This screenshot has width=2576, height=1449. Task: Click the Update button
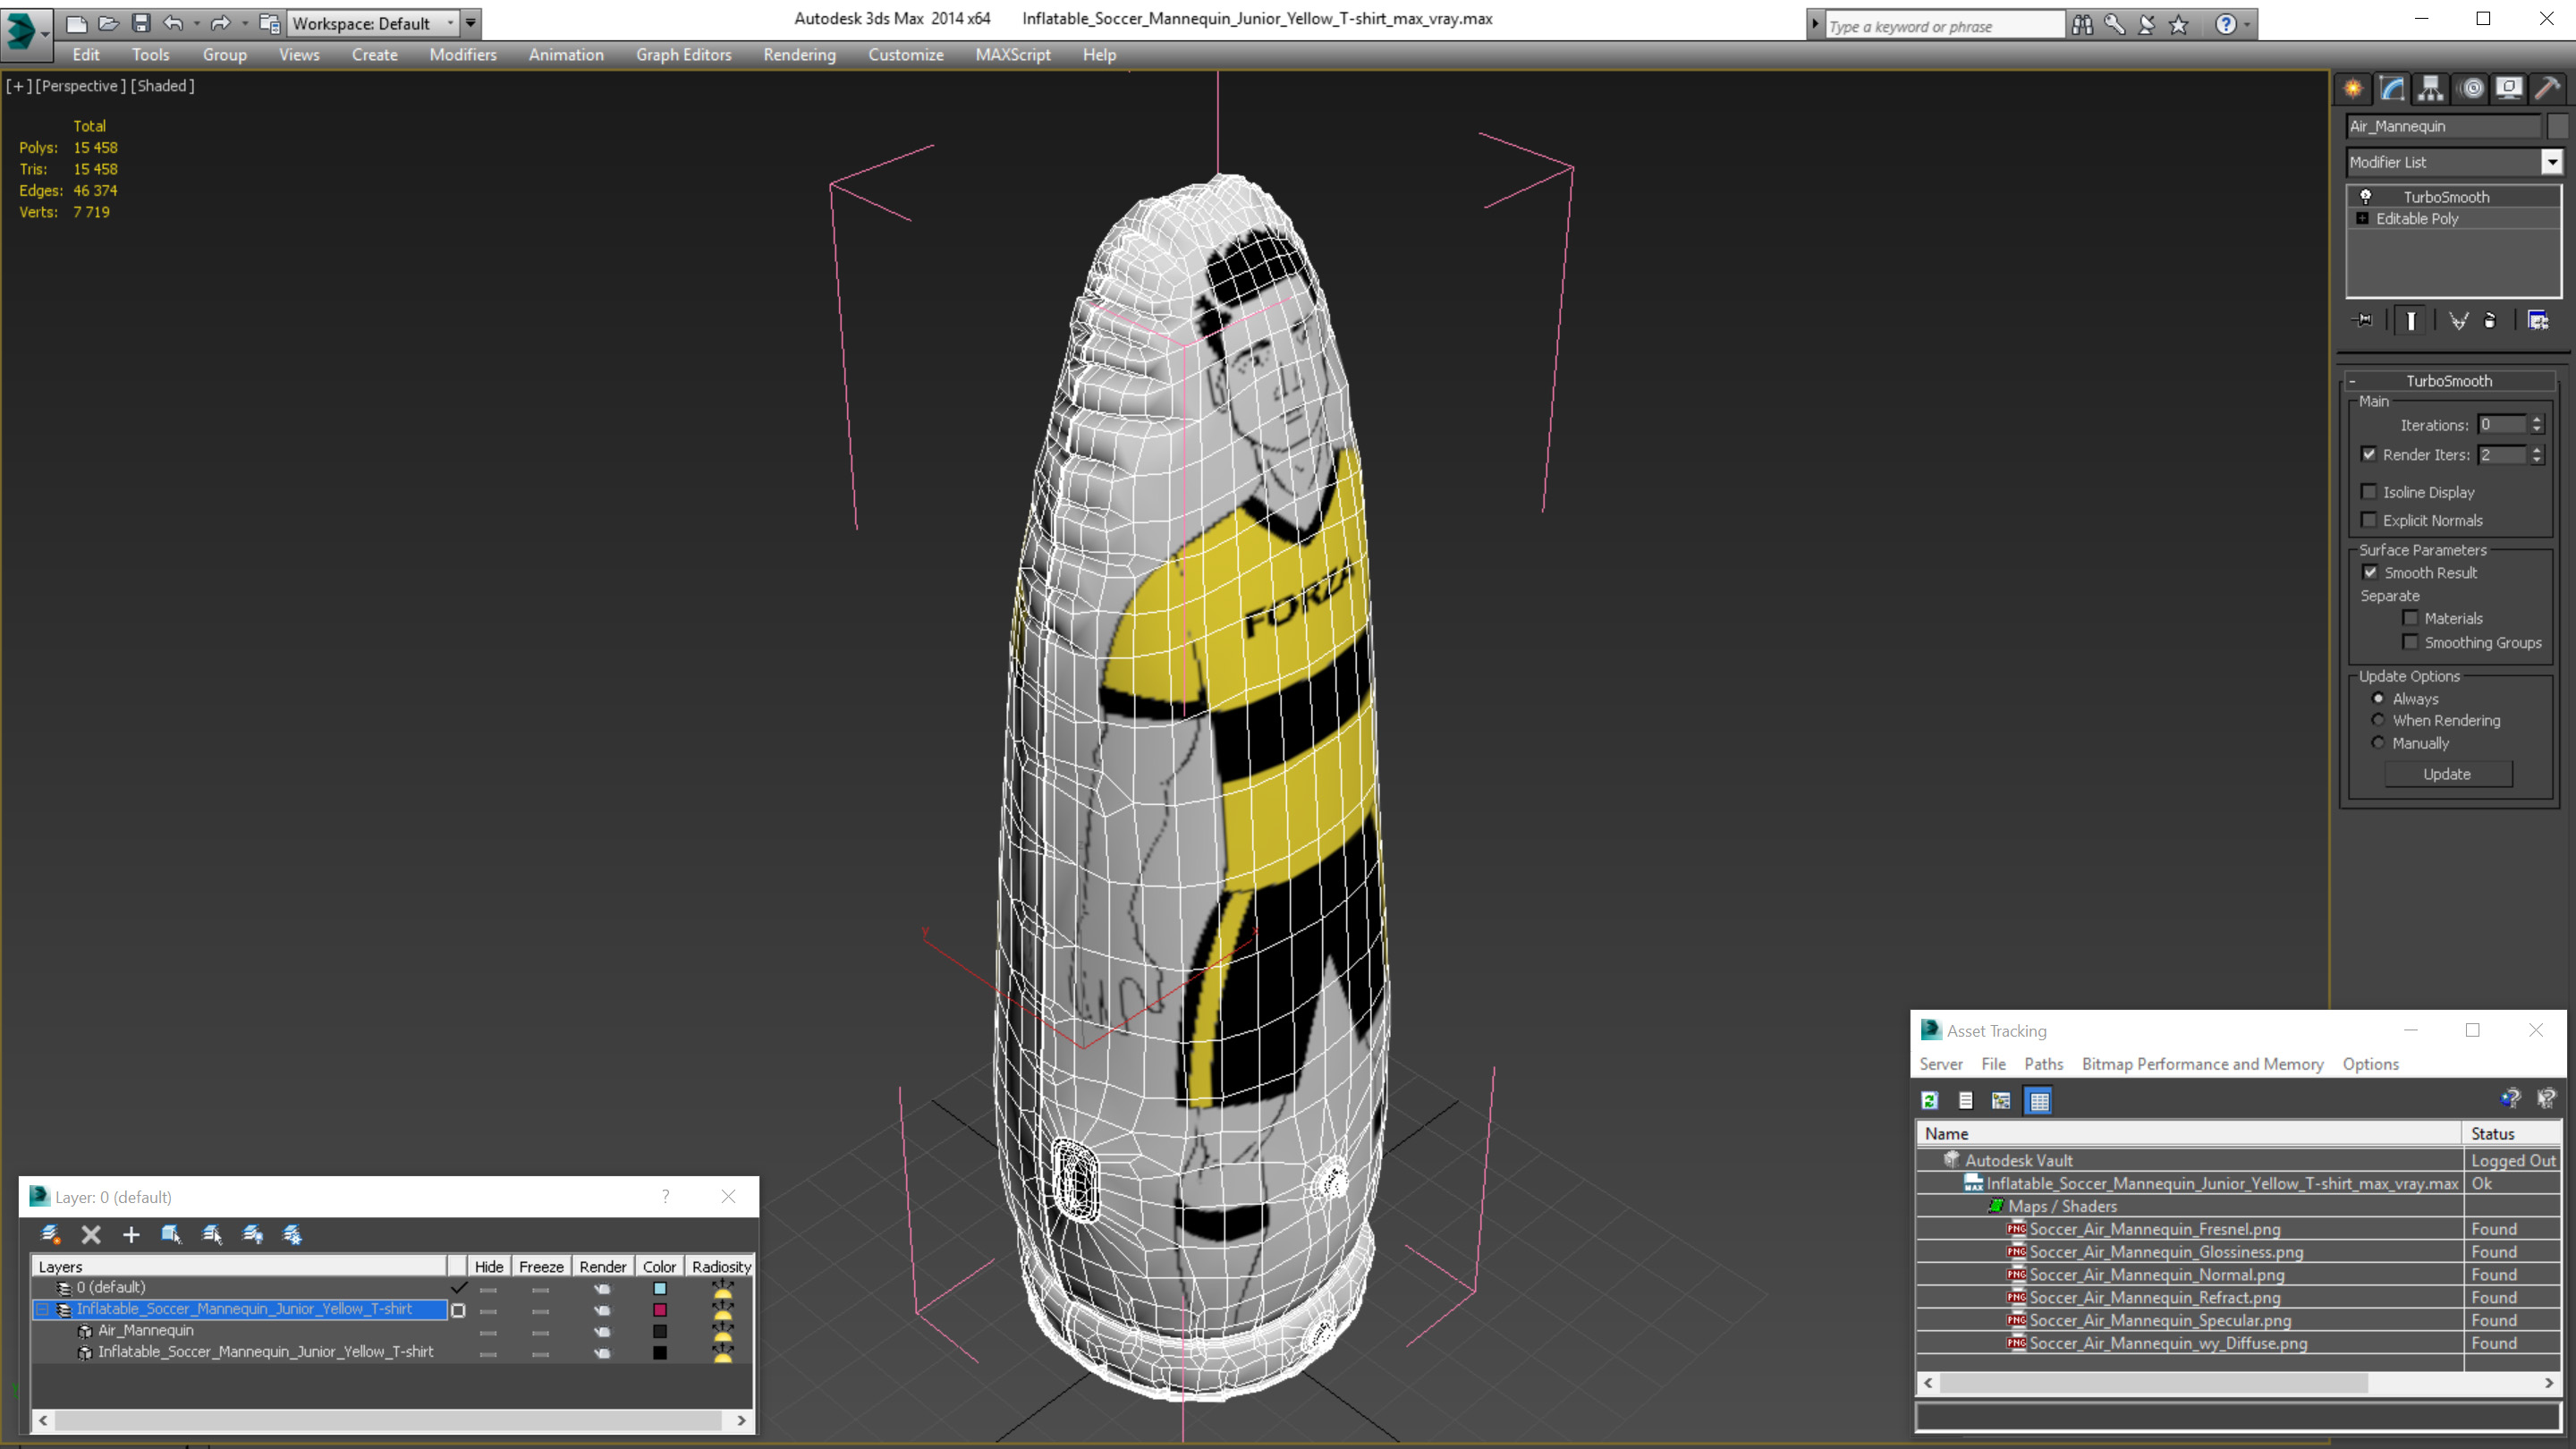tap(2447, 774)
